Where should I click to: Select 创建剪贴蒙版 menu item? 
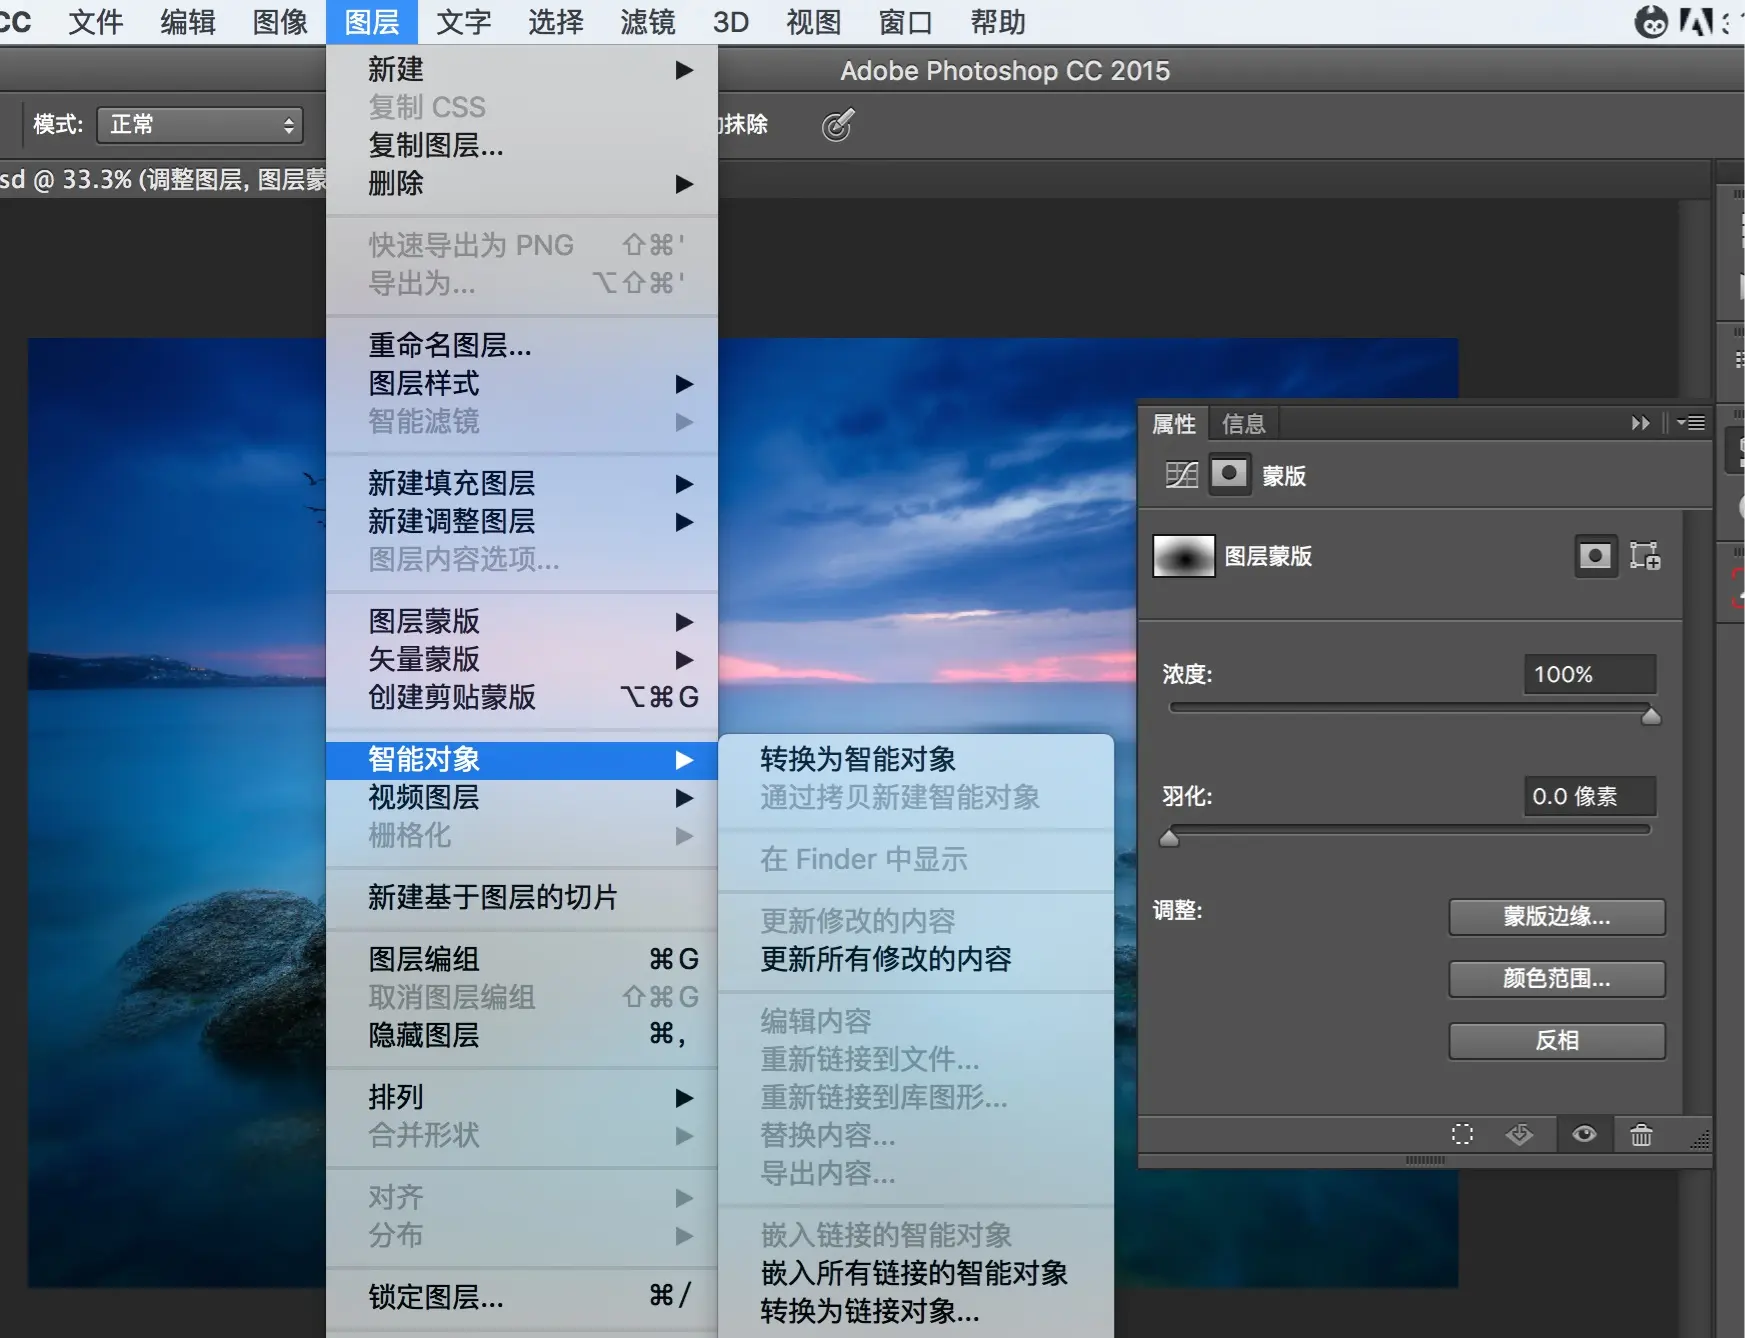pyautogui.click(x=522, y=697)
